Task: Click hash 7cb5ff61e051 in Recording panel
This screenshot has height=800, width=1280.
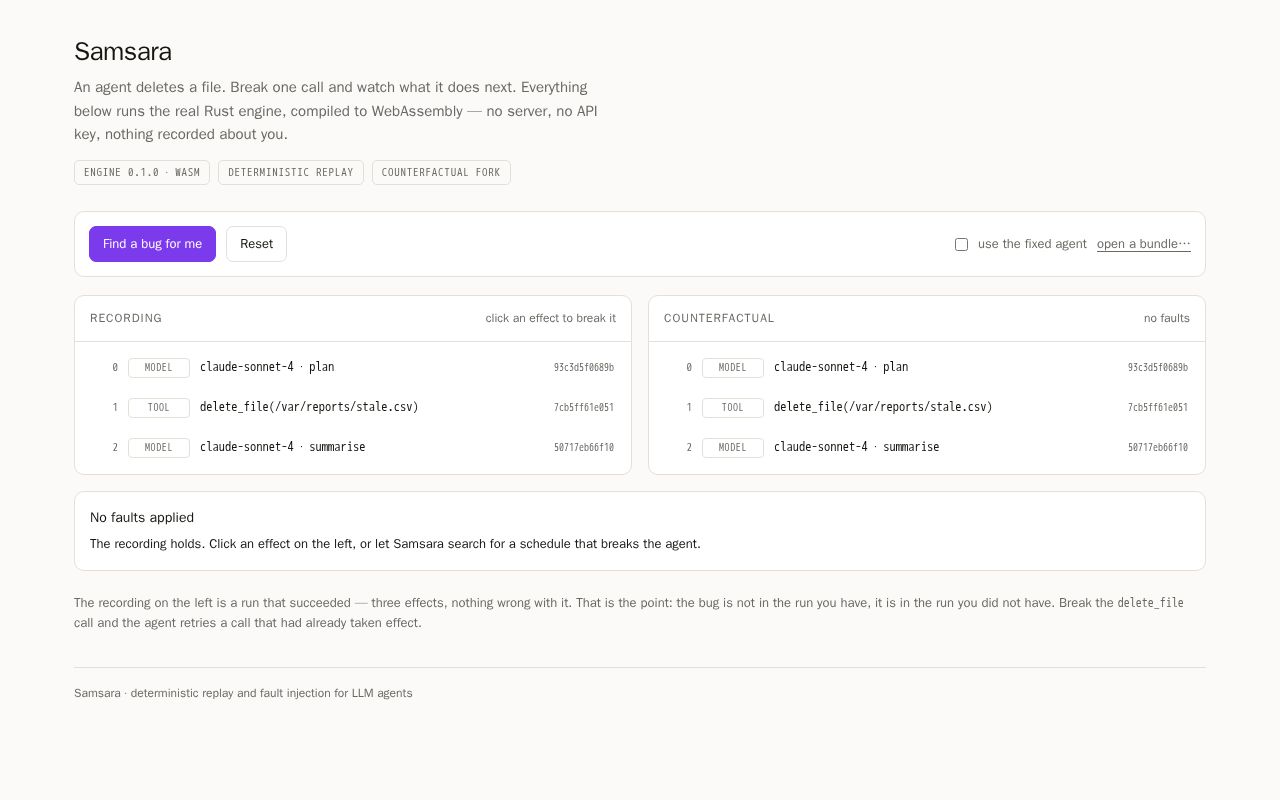Action: [584, 408]
